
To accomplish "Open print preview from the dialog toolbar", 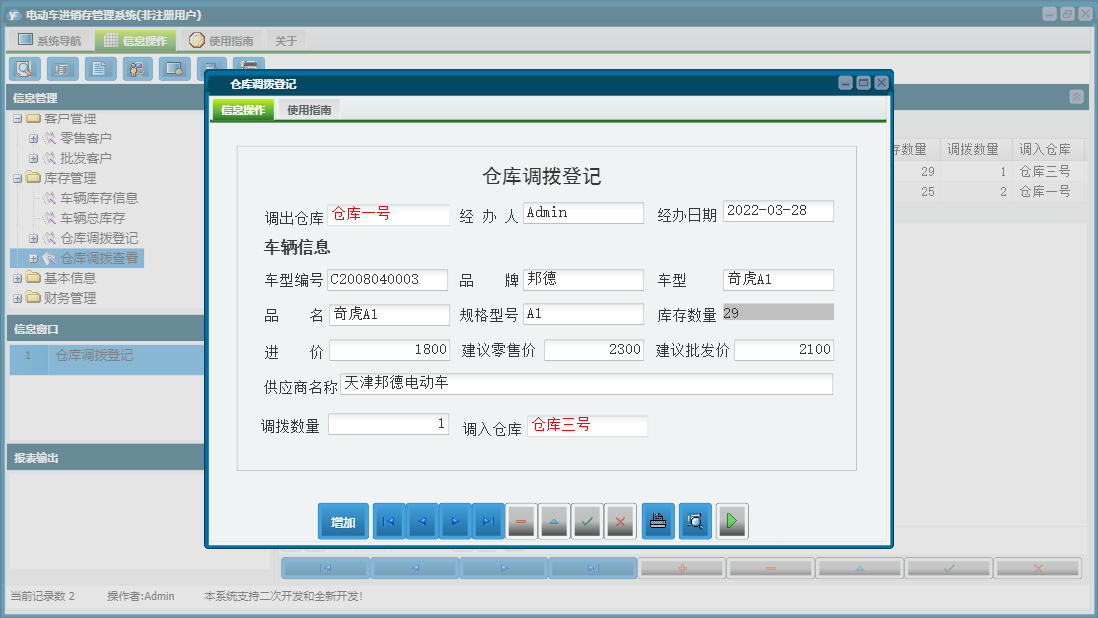I will (x=695, y=521).
